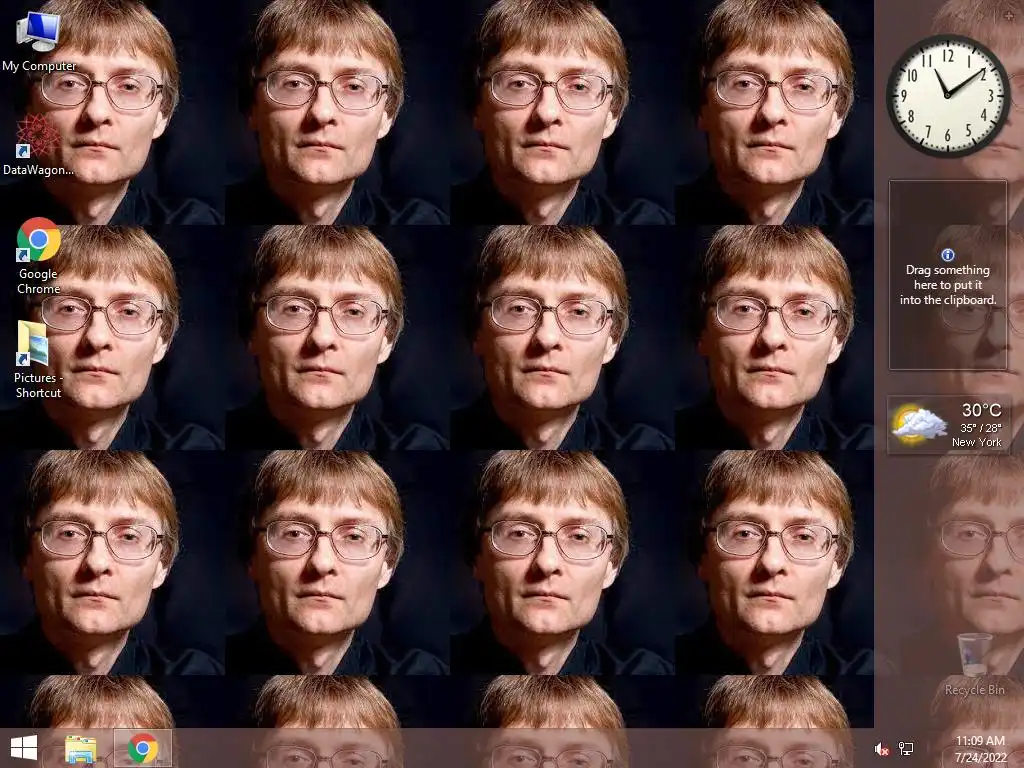The height and width of the screenshot is (768, 1024).
Task: Click the 7/24/2022 date in taskbar
Action: (980, 757)
